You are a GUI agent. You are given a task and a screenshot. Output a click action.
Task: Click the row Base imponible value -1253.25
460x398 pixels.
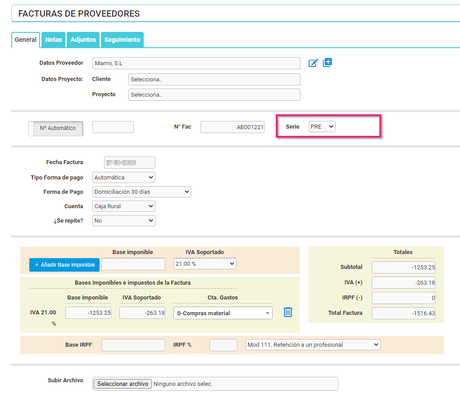pyautogui.click(x=88, y=313)
